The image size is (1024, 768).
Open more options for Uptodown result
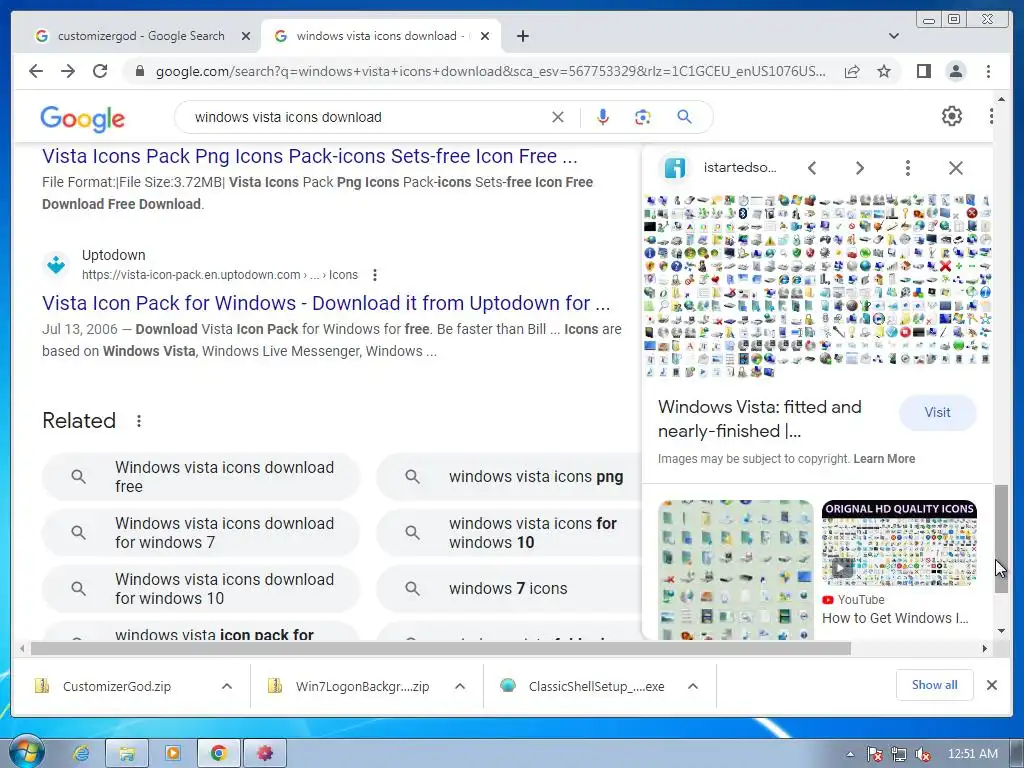coord(375,275)
